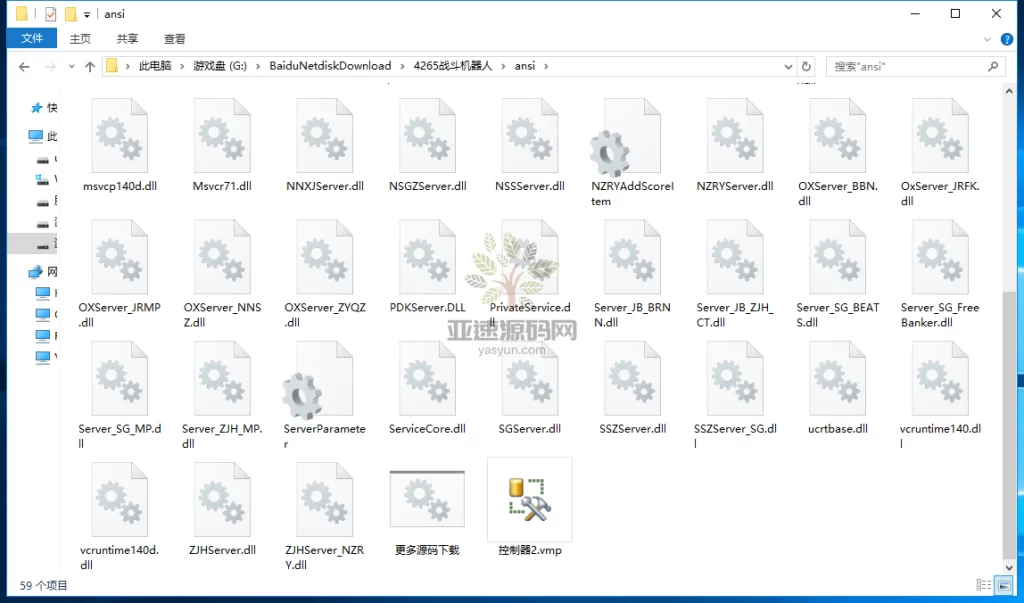Click the Back navigation arrow
This screenshot has height=603, width=1024.
point(24,66)
